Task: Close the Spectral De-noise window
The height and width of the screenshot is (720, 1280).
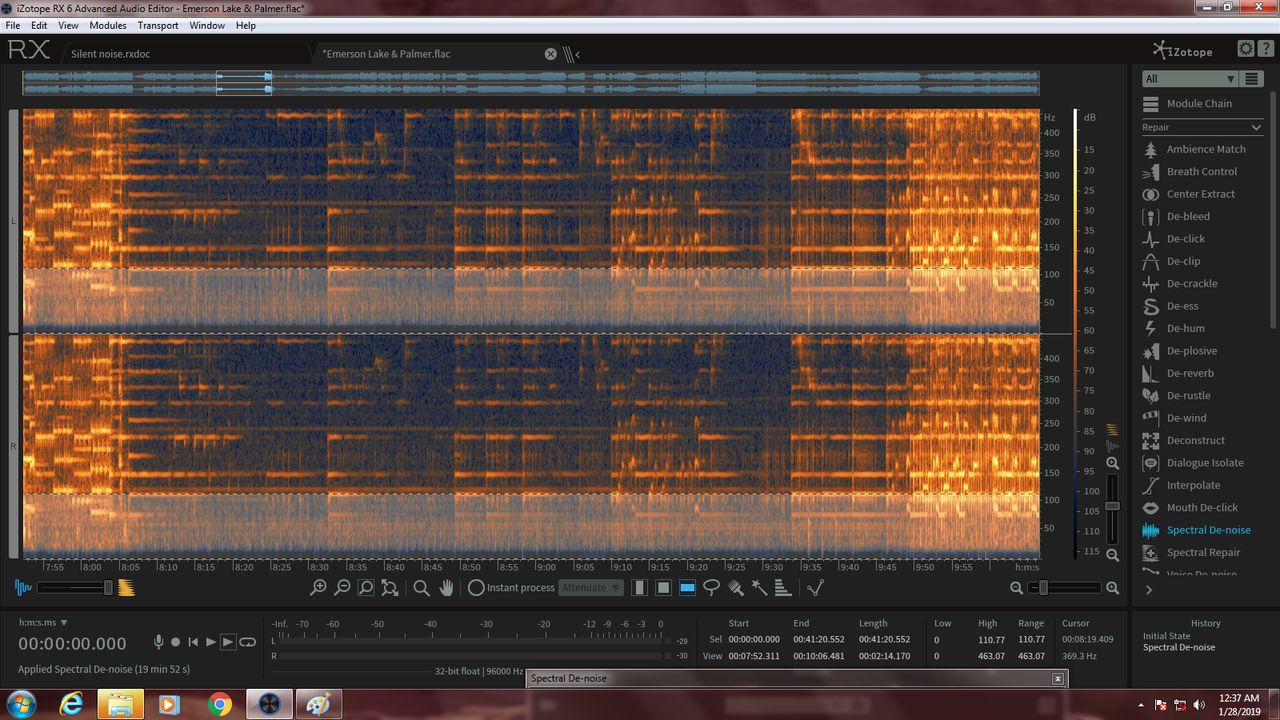Action: point(1058,678)
